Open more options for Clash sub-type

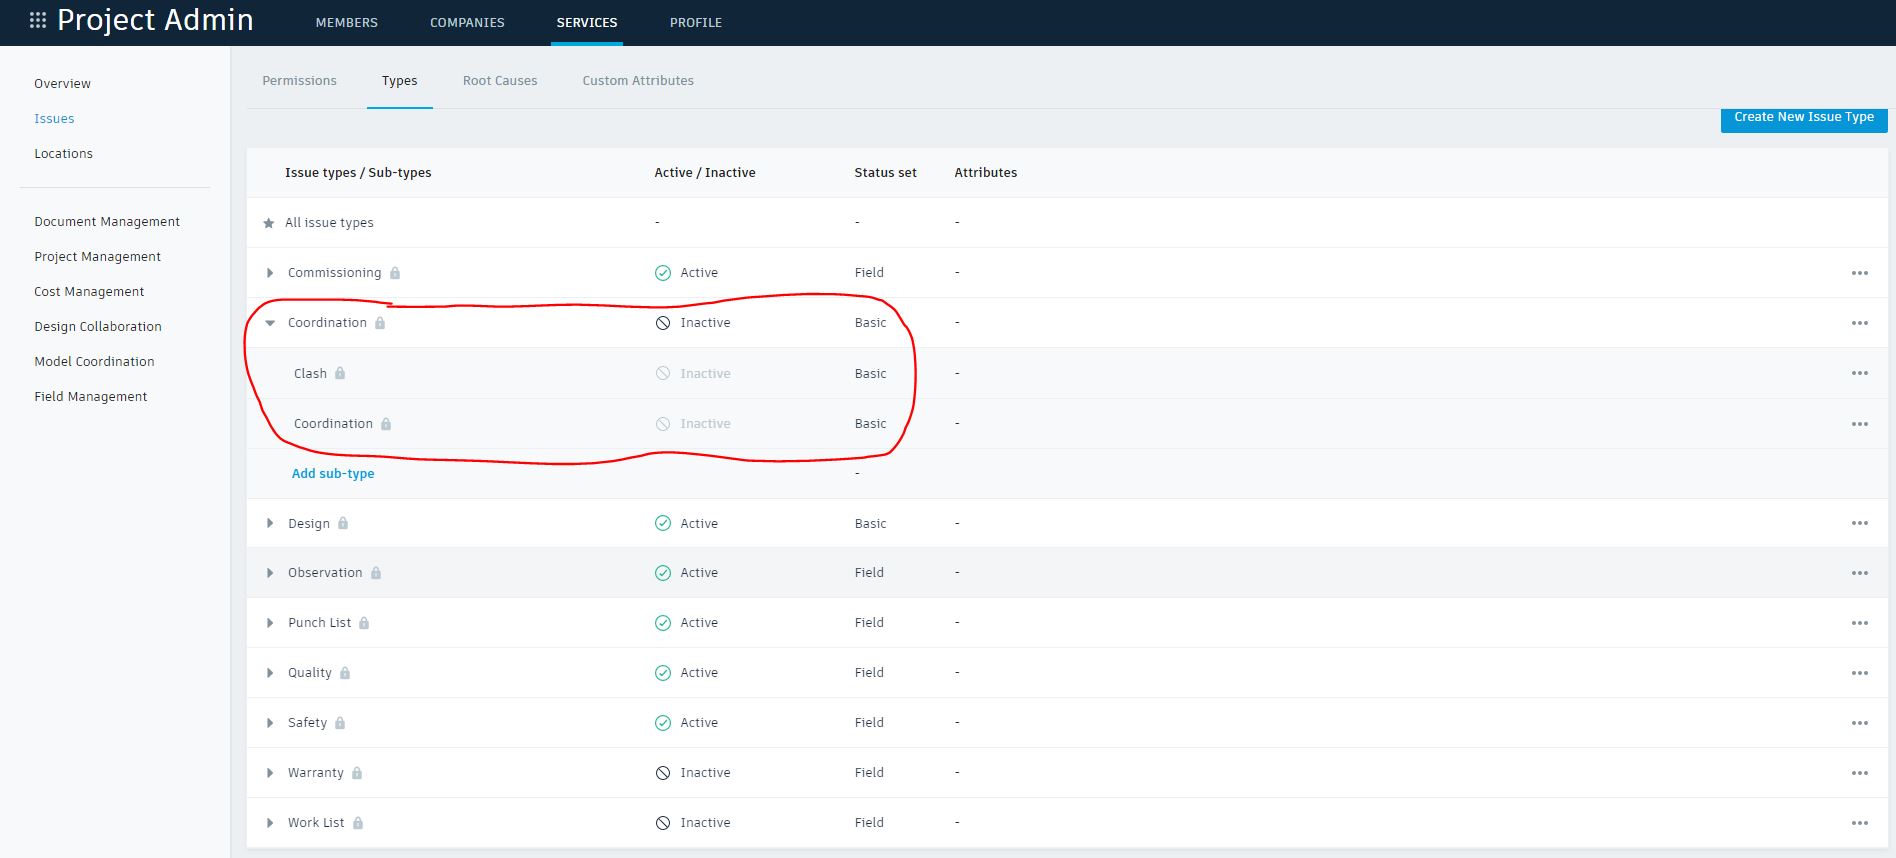pyautogui.click(x=1859, y=373)
